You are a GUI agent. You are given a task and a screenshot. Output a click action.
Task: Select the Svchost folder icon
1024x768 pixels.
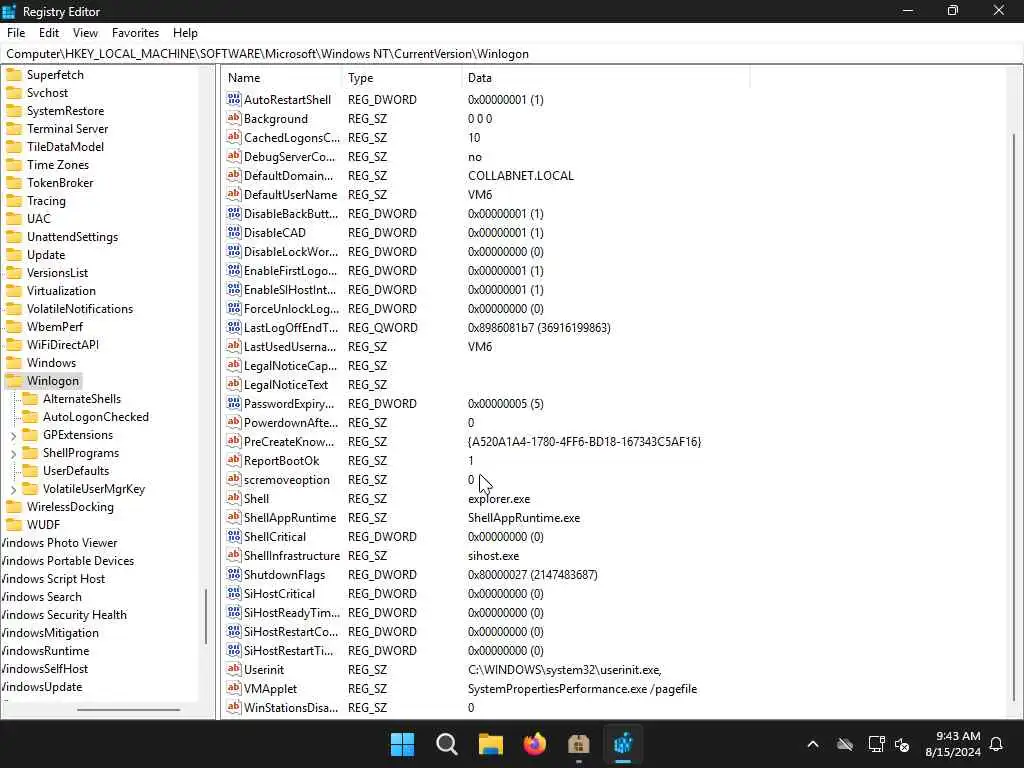[14, 93]
